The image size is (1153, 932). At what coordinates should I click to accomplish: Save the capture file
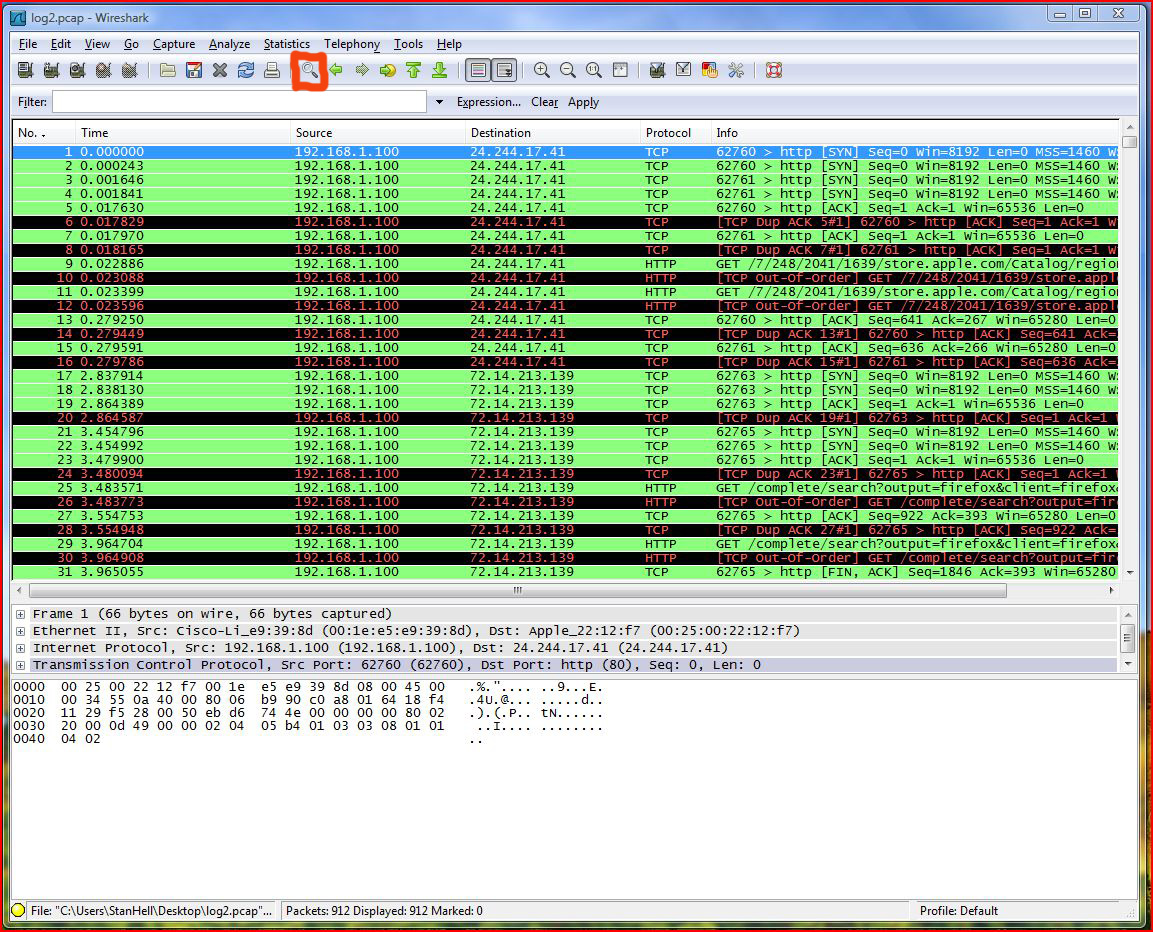pyautogui.click(x=194, y=71)
